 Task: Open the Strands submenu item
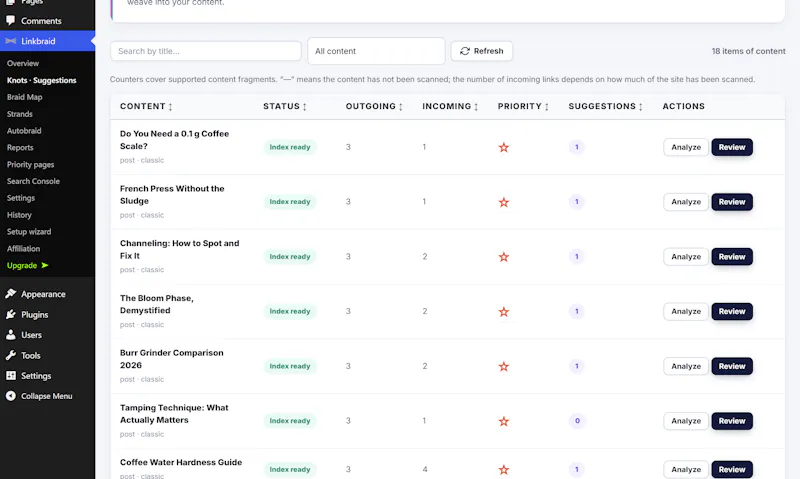(x=20, y=114)
